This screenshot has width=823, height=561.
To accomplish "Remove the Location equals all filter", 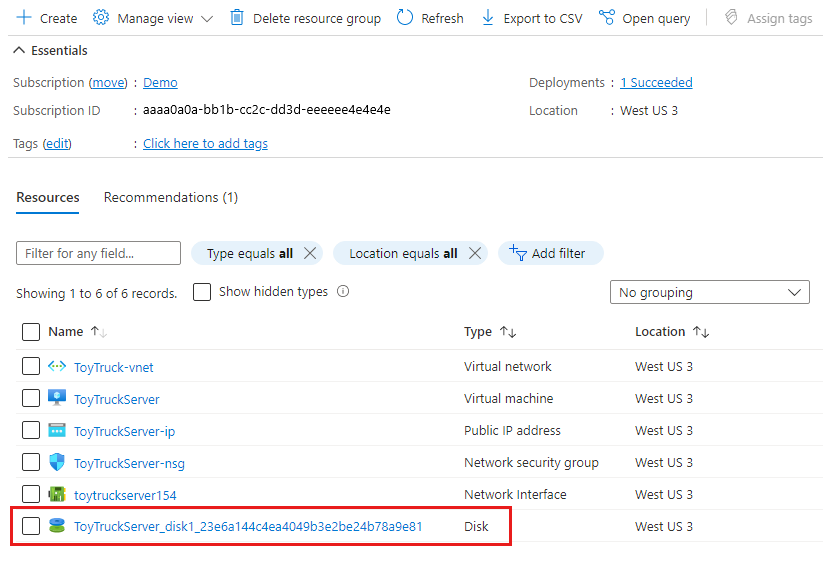I will point(475,253).
